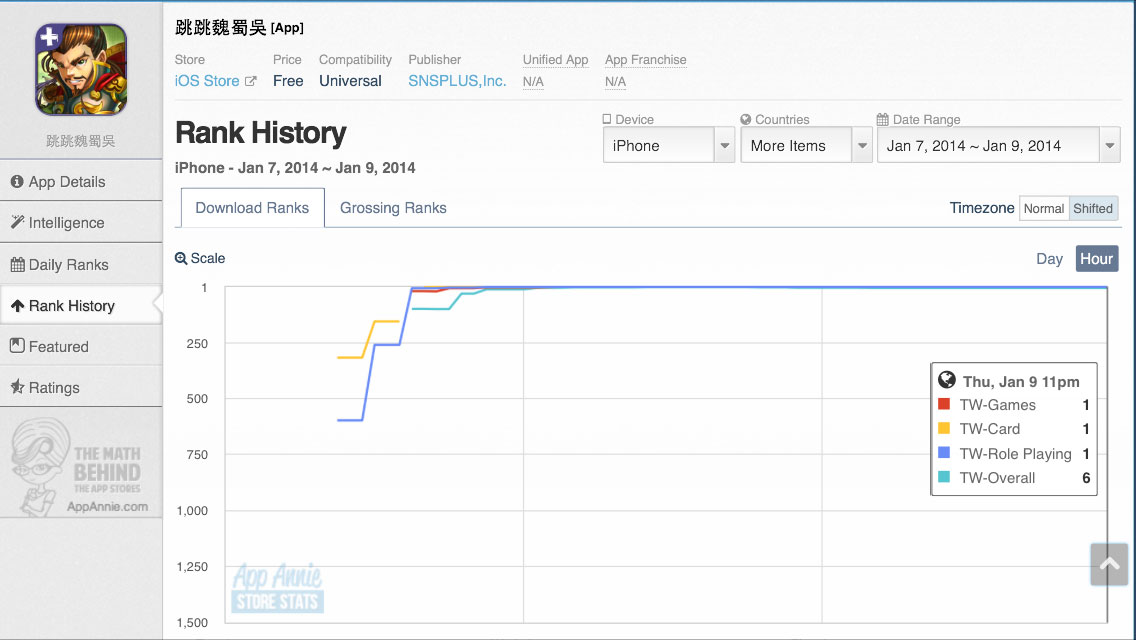Click the Free price value
The image size is (1136, 640).
pyautogui.click(x=288, y=81)
